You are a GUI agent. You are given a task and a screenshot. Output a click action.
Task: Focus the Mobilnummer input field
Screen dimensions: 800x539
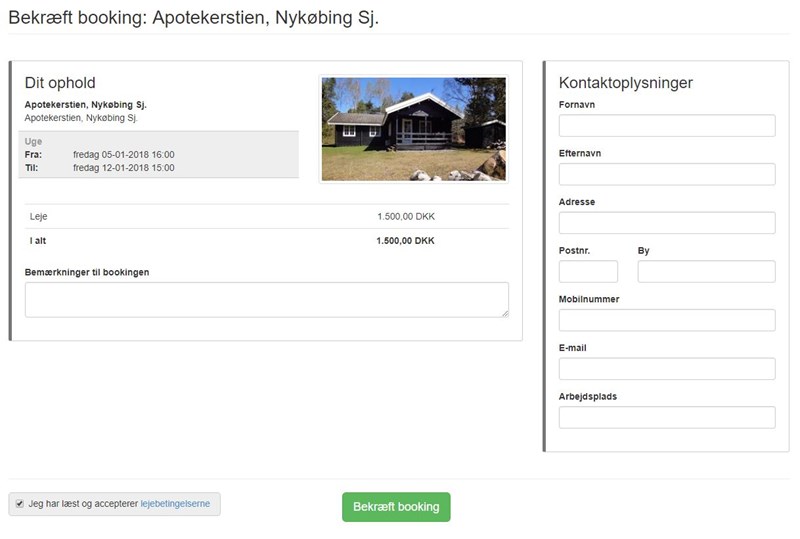[667, 320]
